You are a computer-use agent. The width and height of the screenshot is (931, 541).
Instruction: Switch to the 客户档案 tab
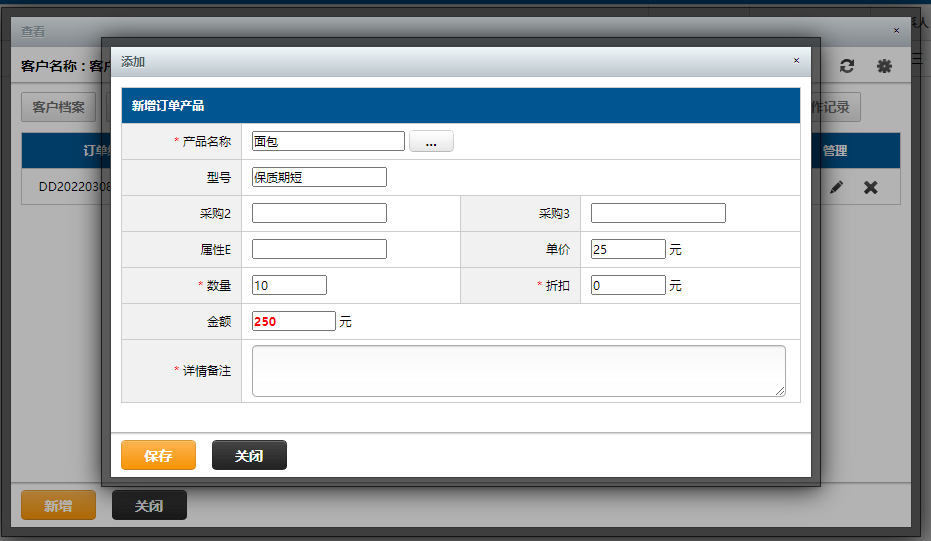click(58, 107)
